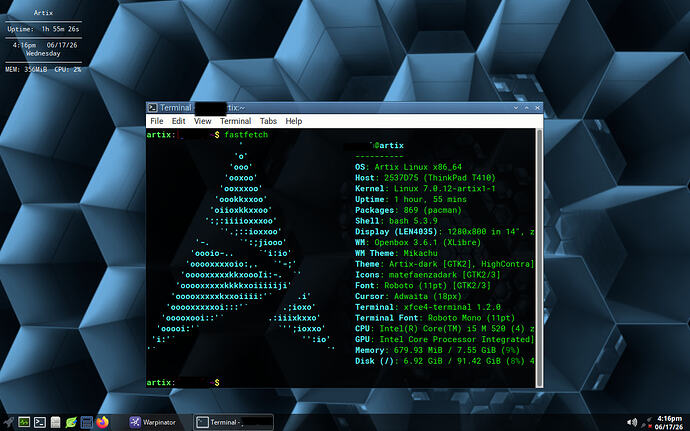Click the terminal icon in window titlebar
The image size is (690, 431).
pyautogui.click(x=153, y=107)
